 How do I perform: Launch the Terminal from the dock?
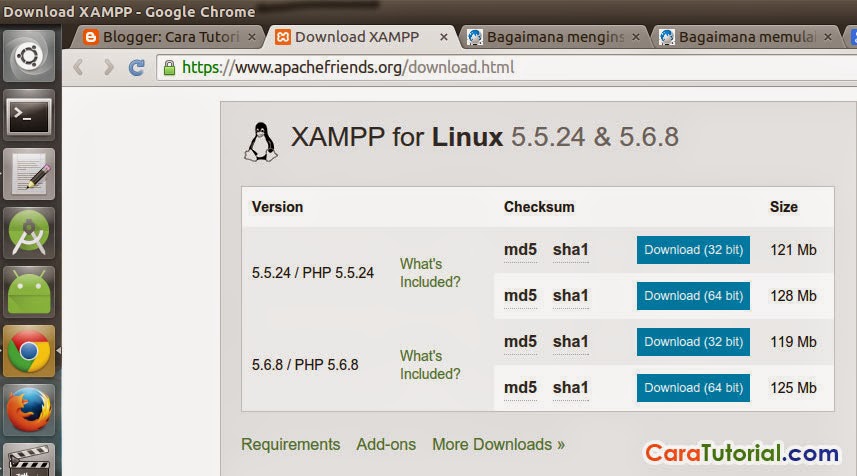29,115
